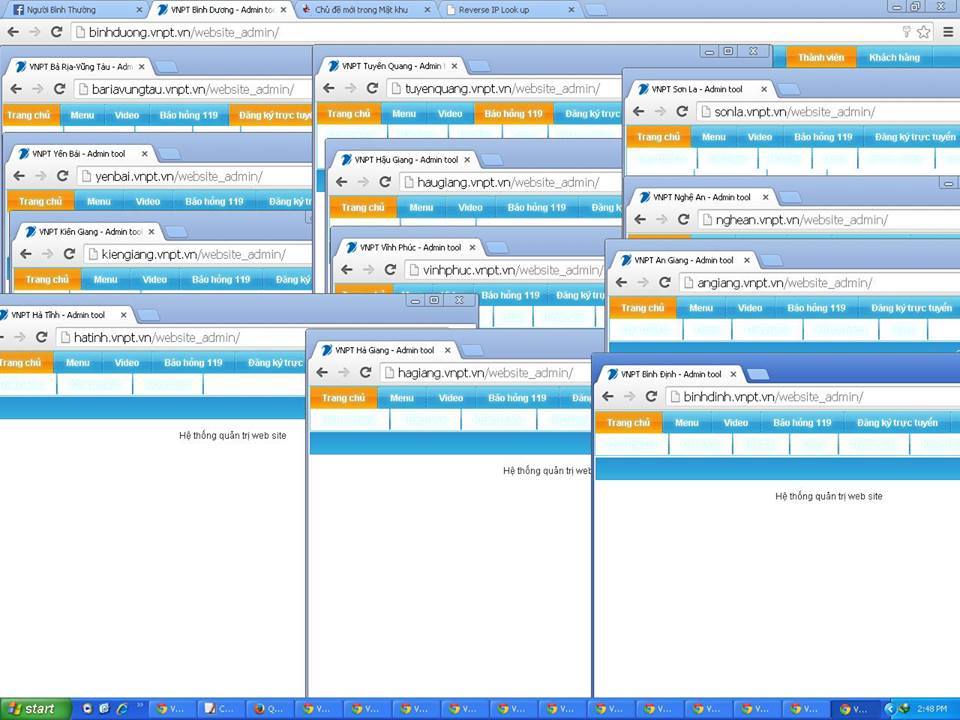This screenshot has width=960, height=720.
Task: Close the VNPT Bình Định Admin tool tab
Action: pos(733,374)
